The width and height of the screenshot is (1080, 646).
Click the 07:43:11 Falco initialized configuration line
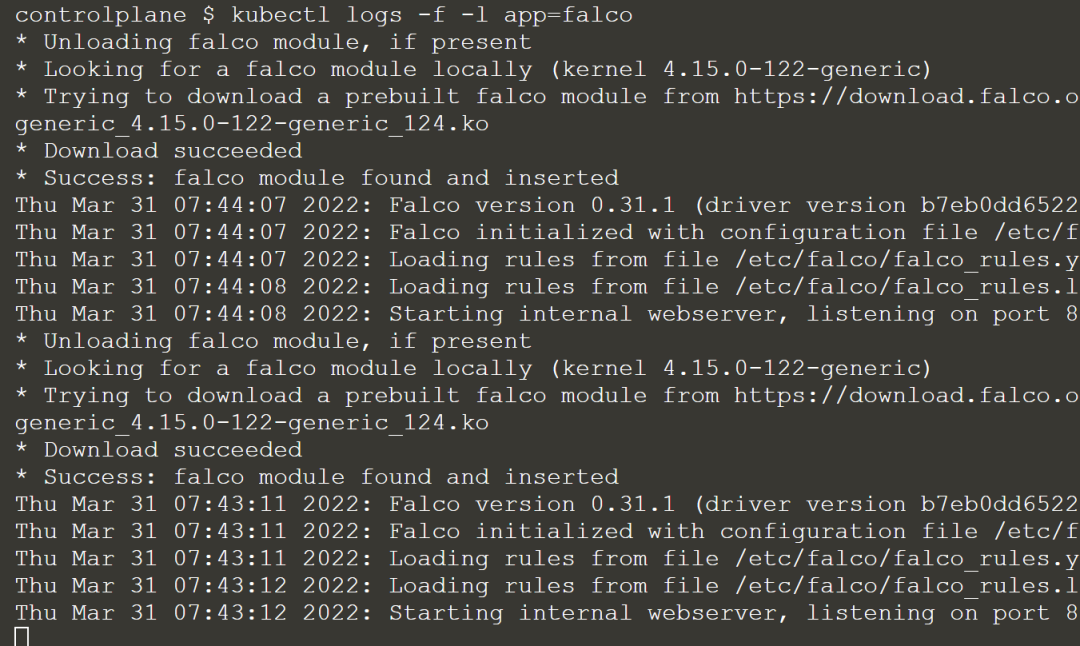pyautogui.click(x=548, y=532)
